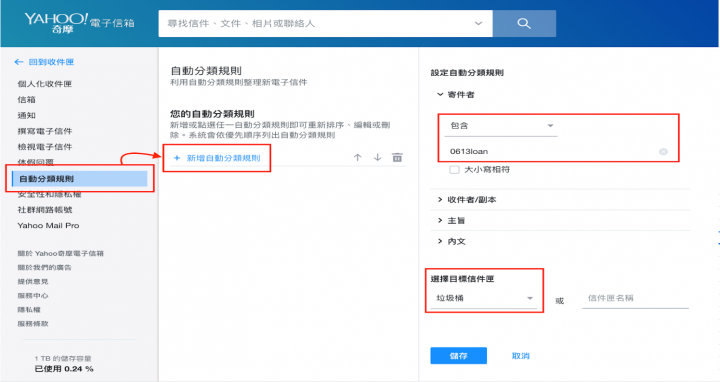
Task: Expand the 主旨 section
Action: pos(451,220)
